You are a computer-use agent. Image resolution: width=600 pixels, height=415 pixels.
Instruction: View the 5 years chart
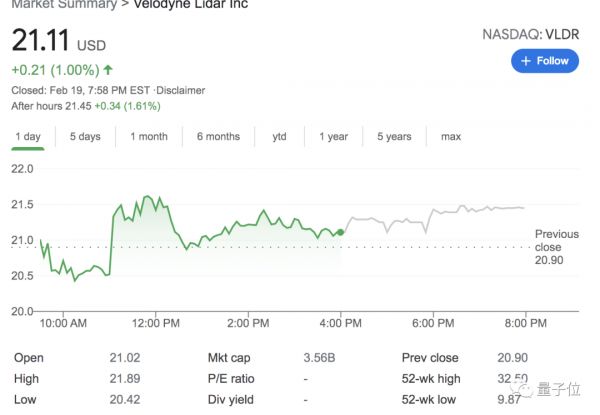coord(394,137)
